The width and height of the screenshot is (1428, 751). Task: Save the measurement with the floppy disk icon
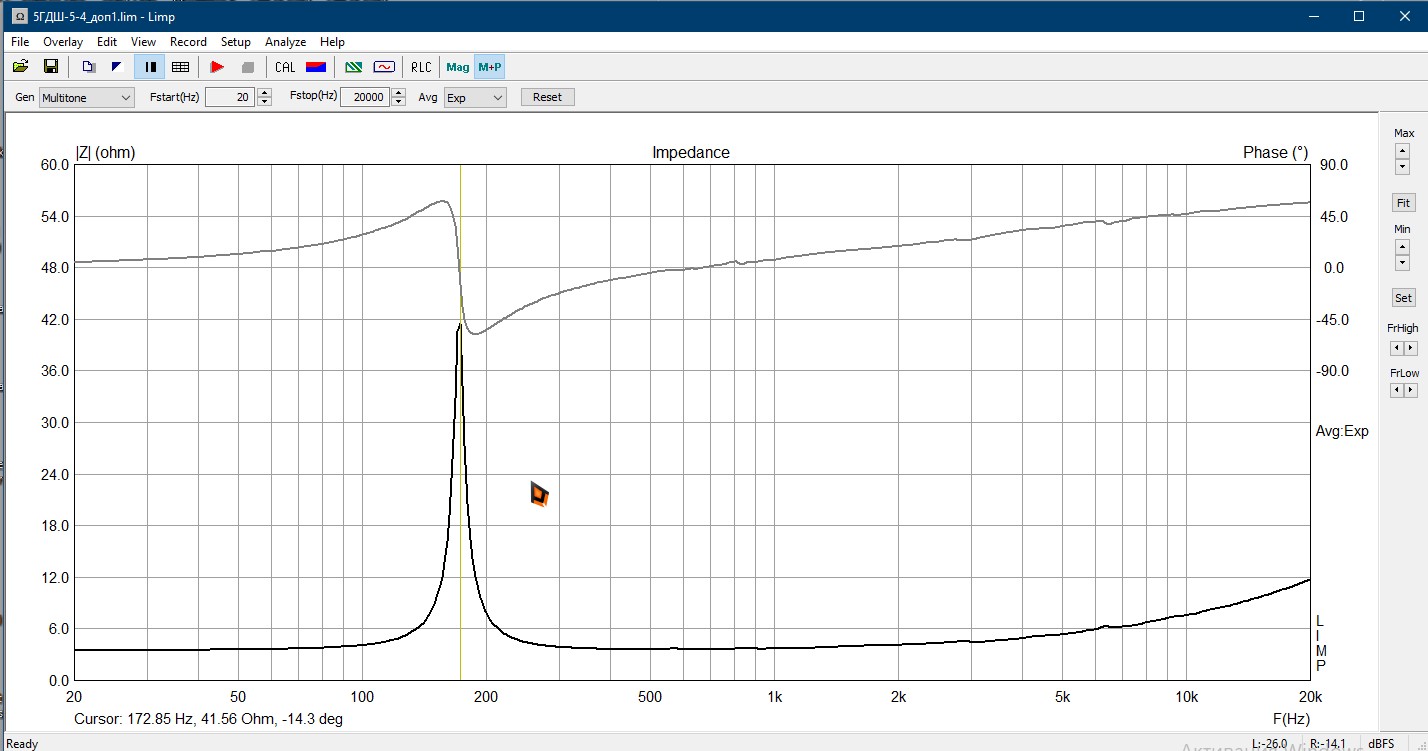pyautogui.click(x=50, y=67)
